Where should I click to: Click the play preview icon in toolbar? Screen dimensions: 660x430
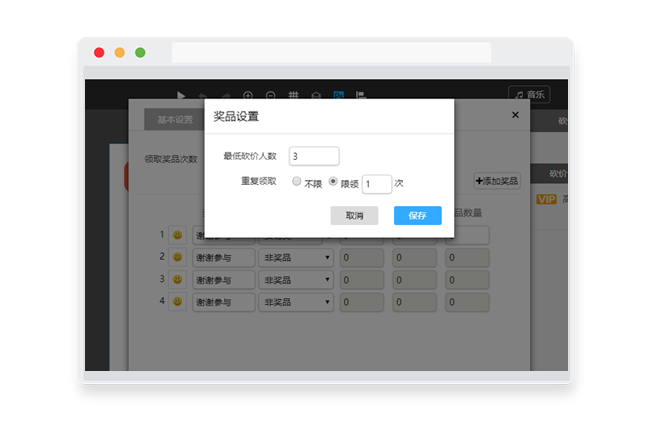181,96
